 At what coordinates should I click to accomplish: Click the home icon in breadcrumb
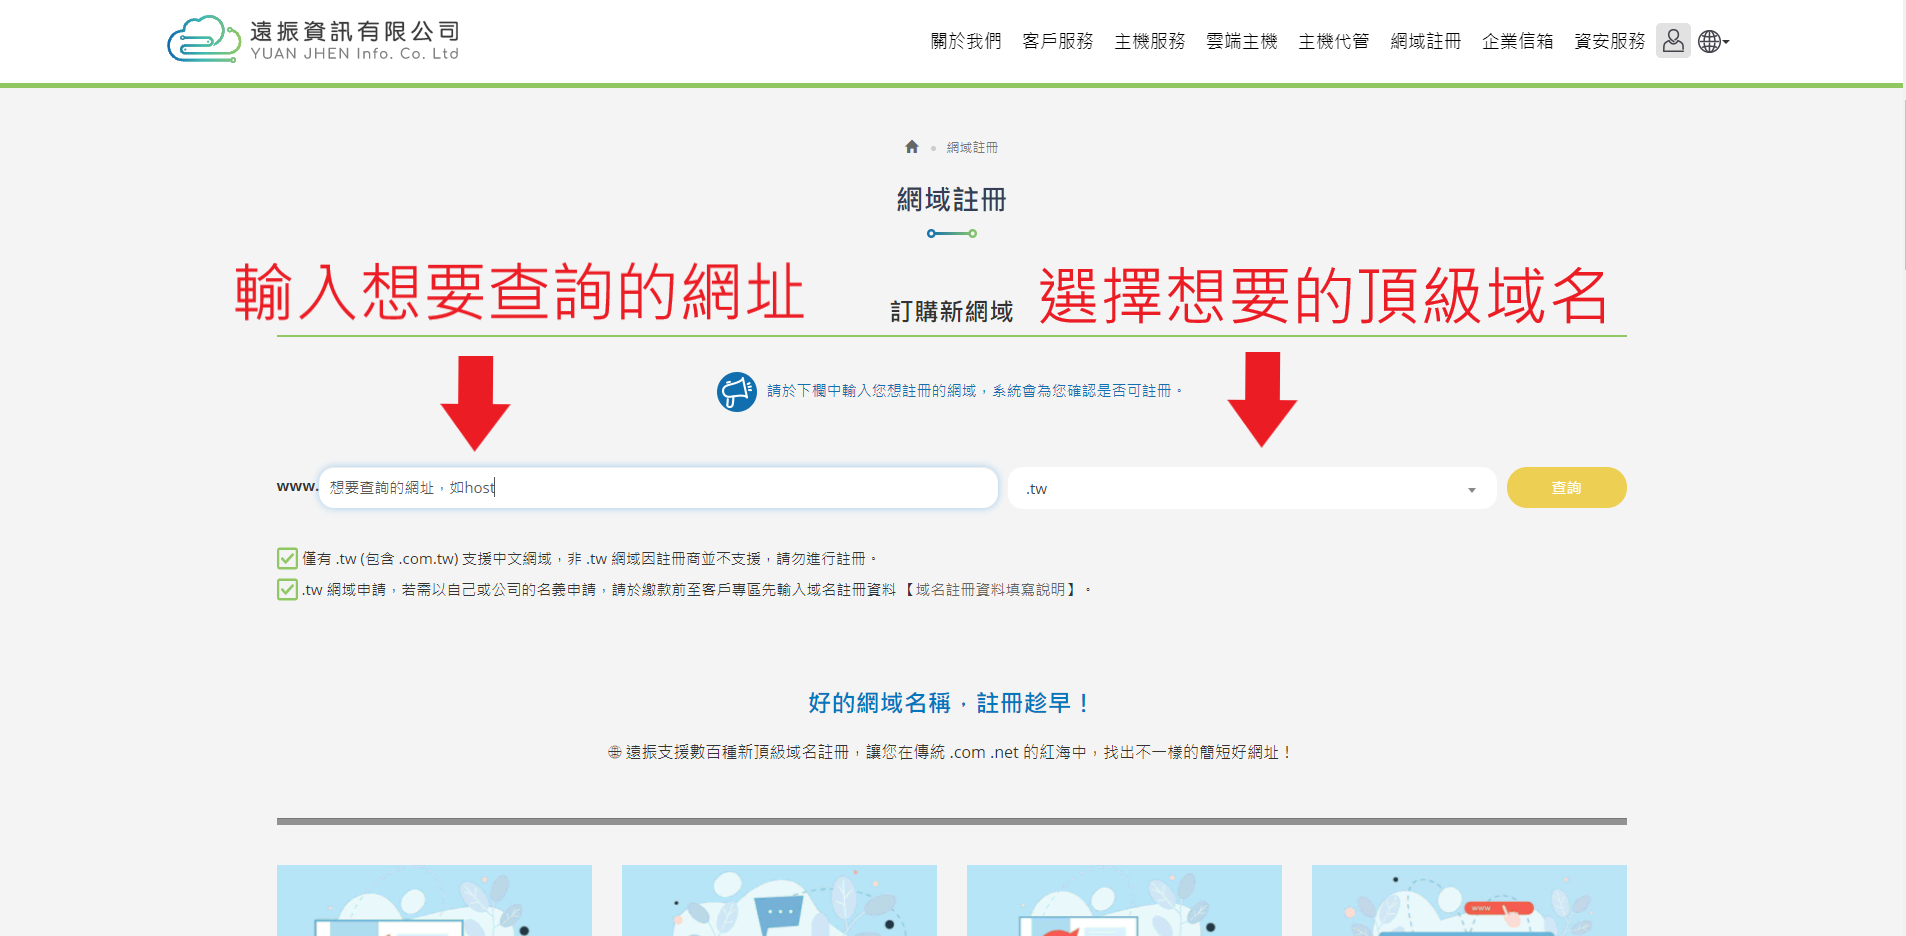(912, 147)
